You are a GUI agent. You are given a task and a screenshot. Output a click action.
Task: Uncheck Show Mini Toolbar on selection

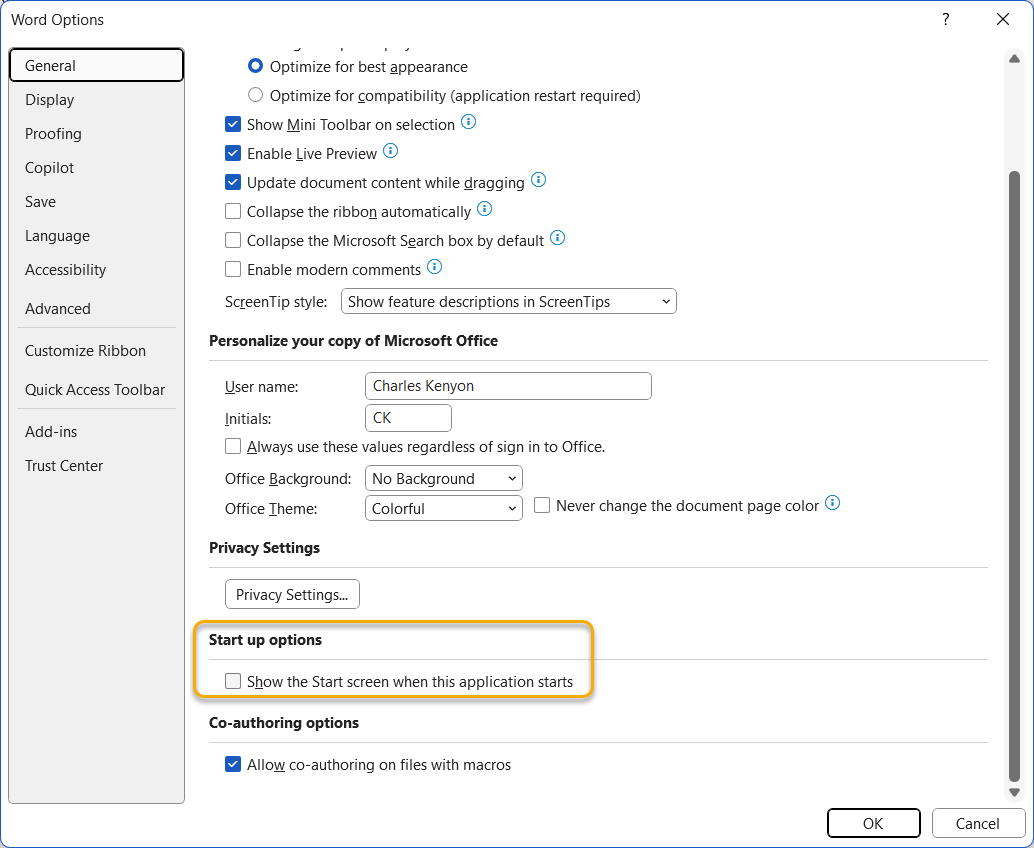(233, 124)
